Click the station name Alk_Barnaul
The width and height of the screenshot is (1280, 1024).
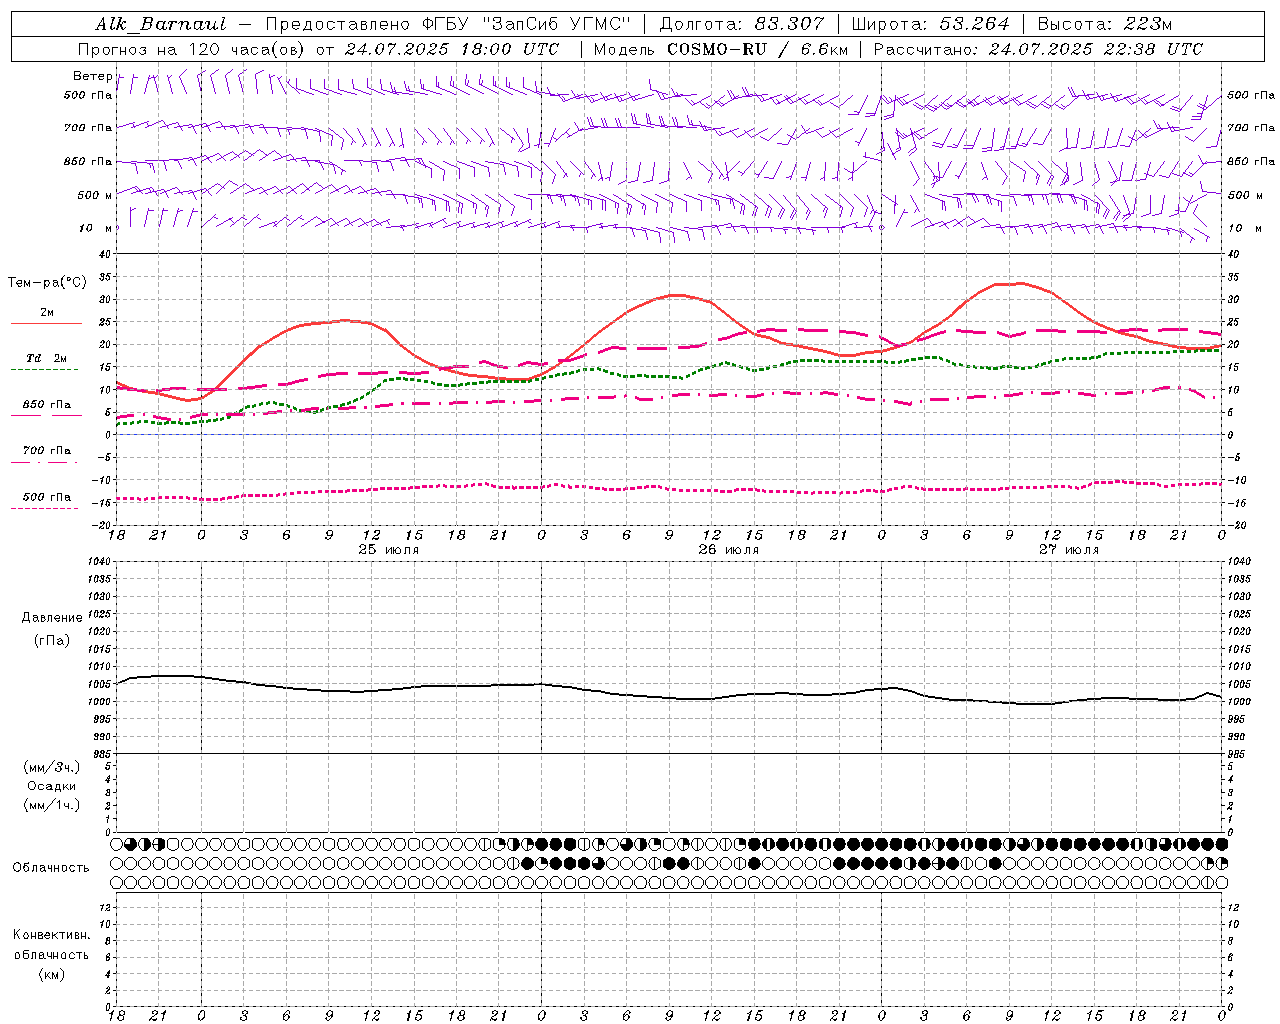tap(161, 24)
